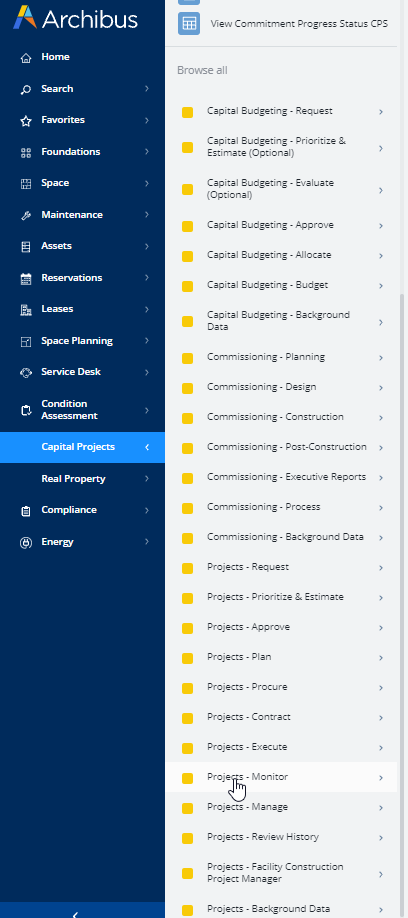The width and height of the screenshot is (408, 918).
Task: Click the Energy plug icon
Action: (x=25, y=542)
